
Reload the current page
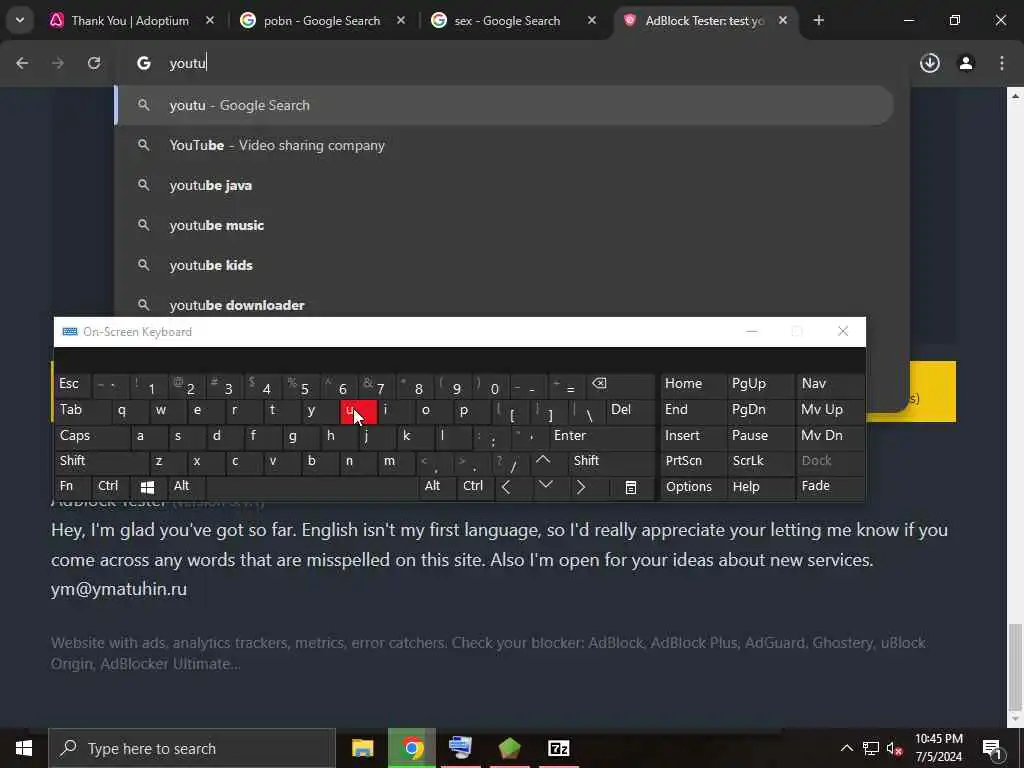click(94, 63)
